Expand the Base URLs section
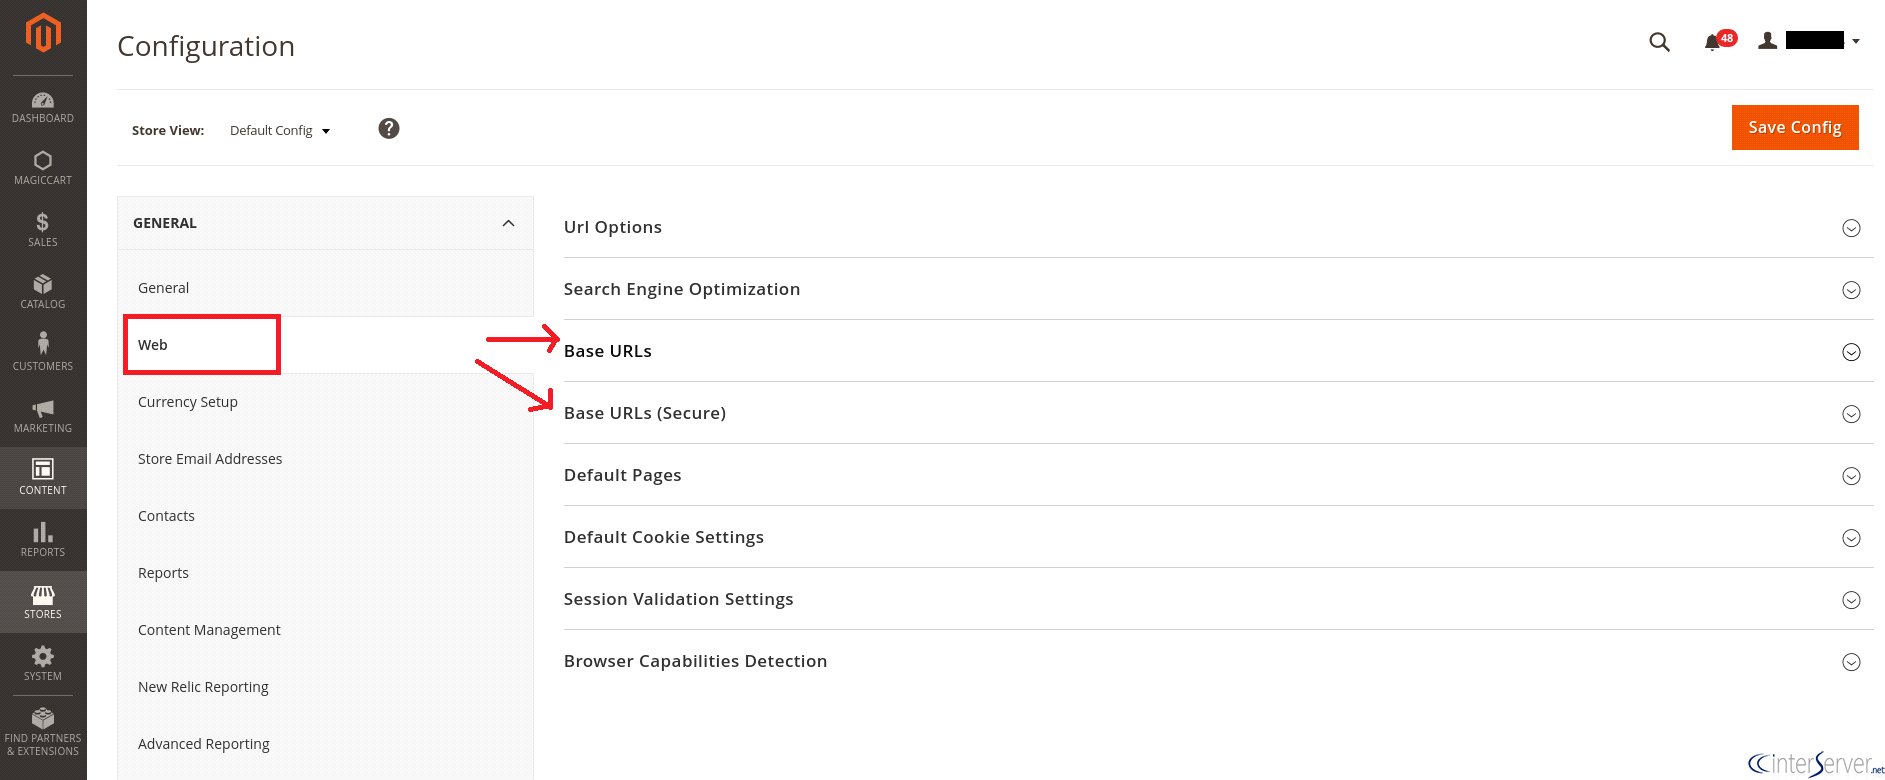Screen dimensions: 1885x780 pos(1218,351)
